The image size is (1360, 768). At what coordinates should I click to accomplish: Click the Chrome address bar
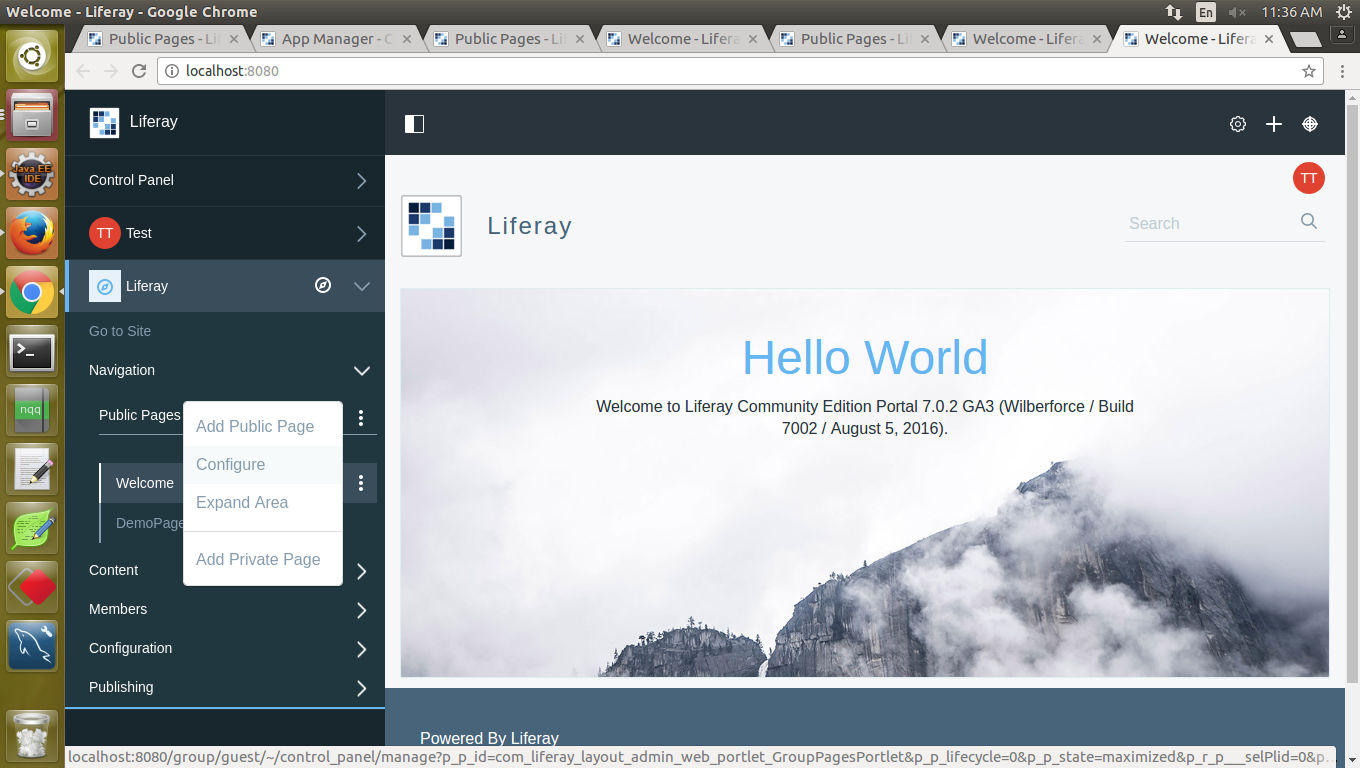tap(740, 71)
